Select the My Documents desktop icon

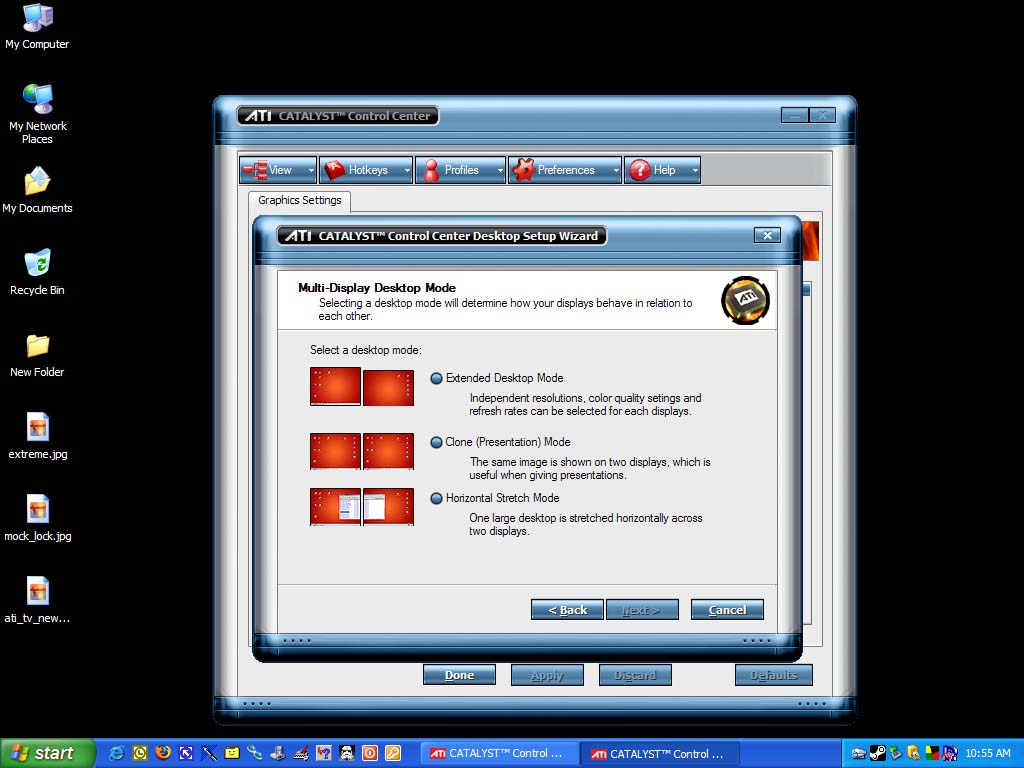[x=37, y=190]
